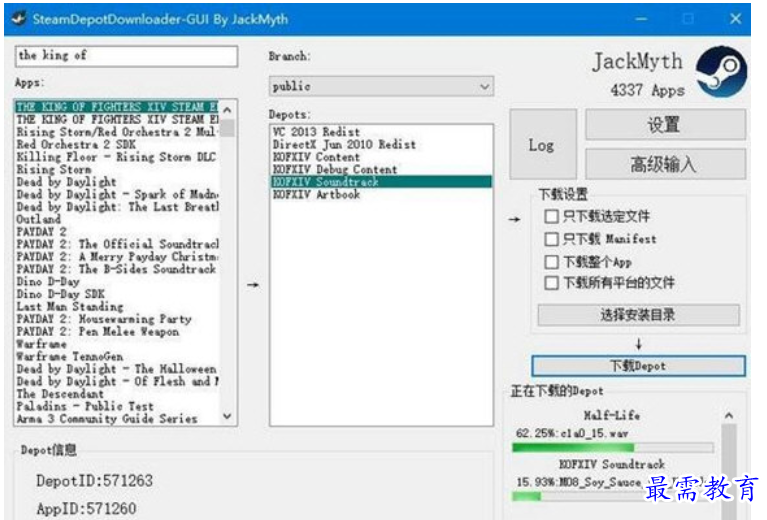Start download with 下载Depot button
767x520 pixels.
[x=638, y=366]
